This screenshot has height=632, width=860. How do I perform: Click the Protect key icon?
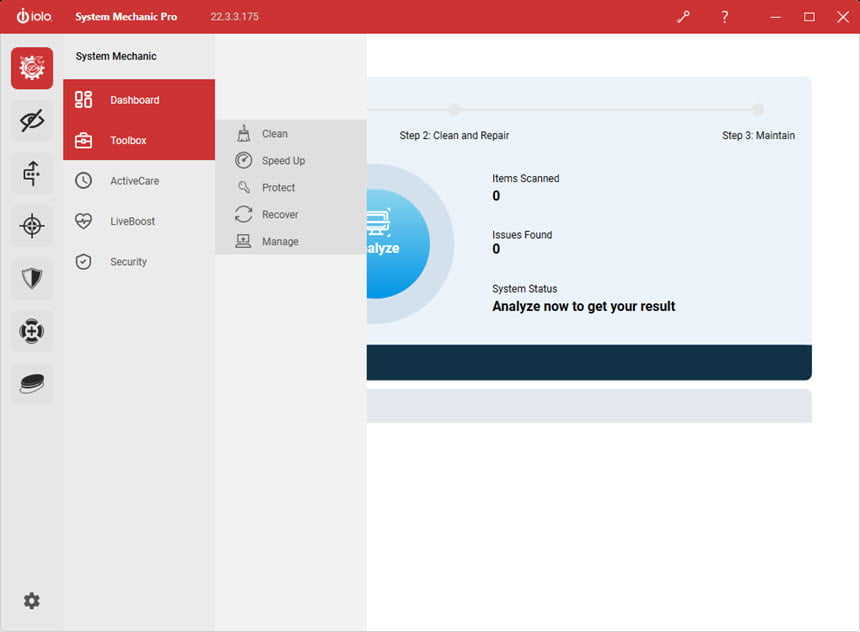(x=244, y=187)
